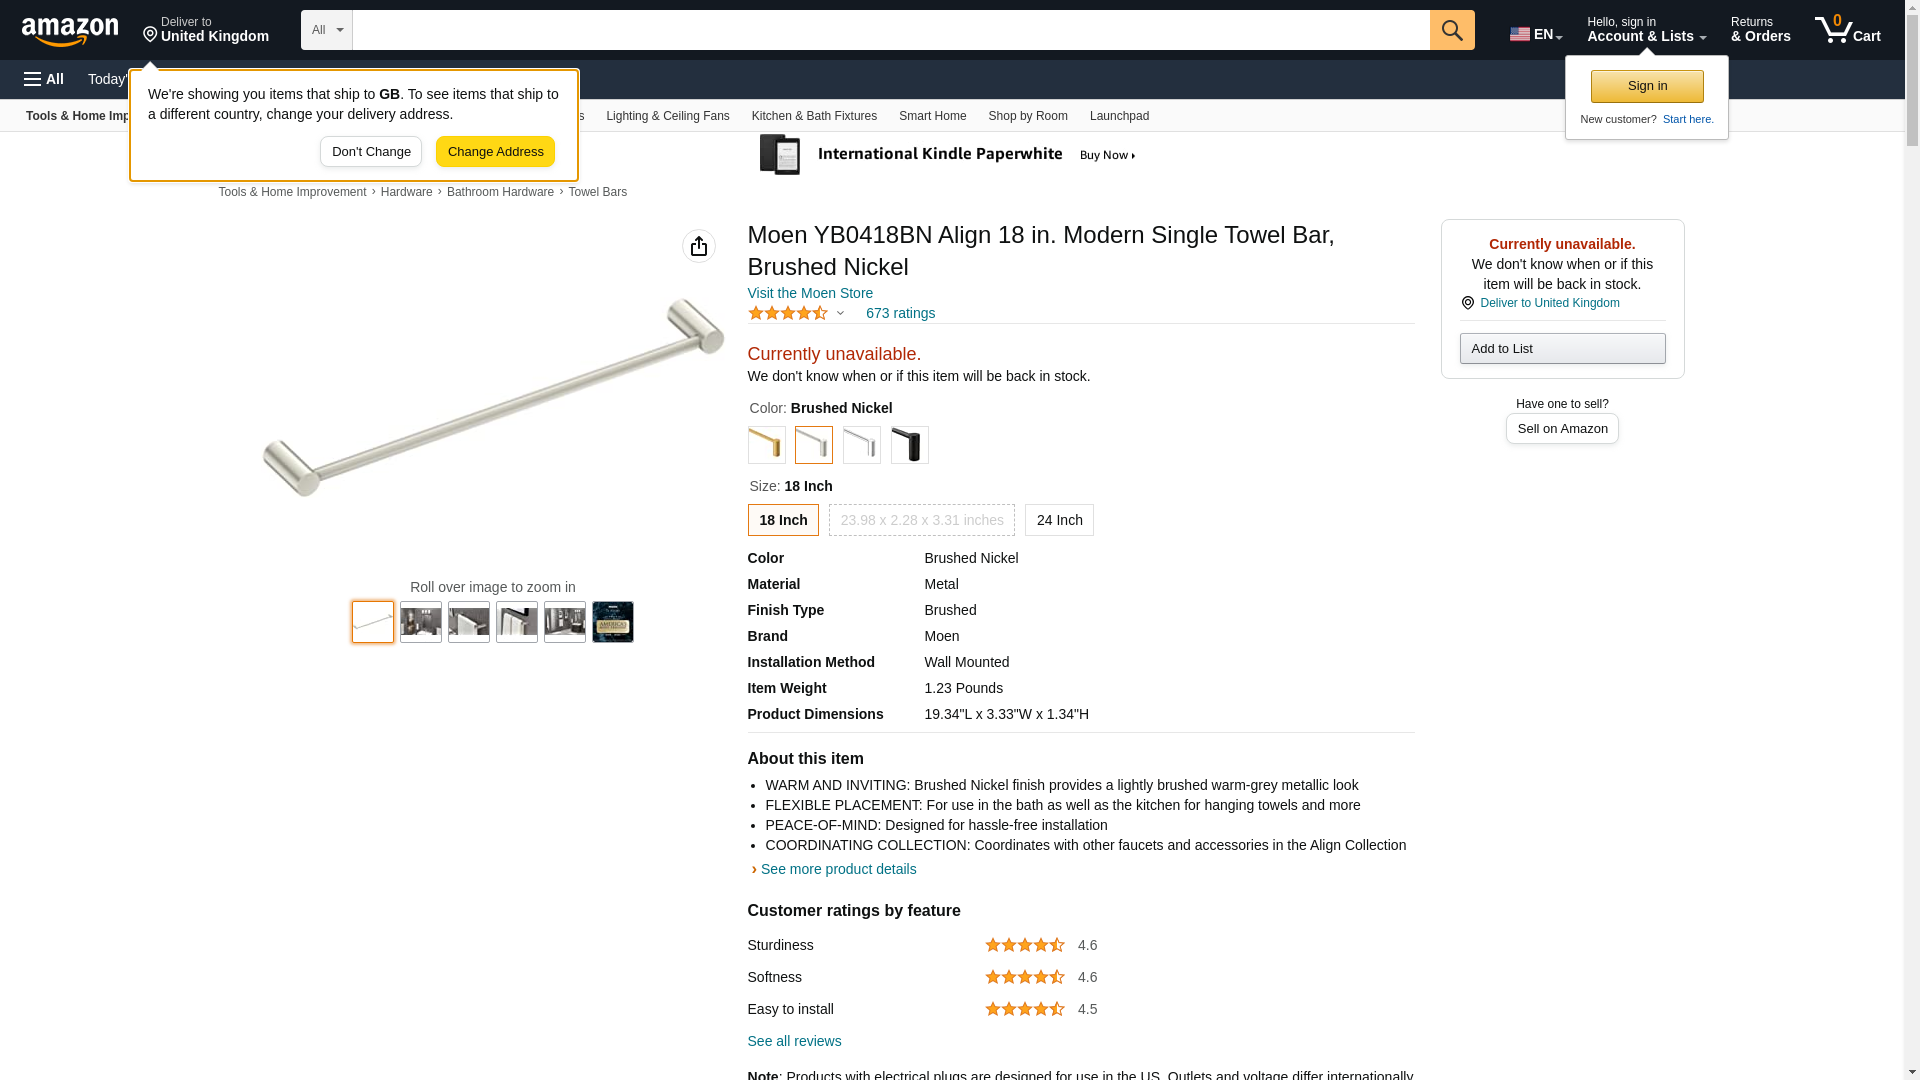
Task: Open the Shop by Room tab
Action: [1028, 116]
